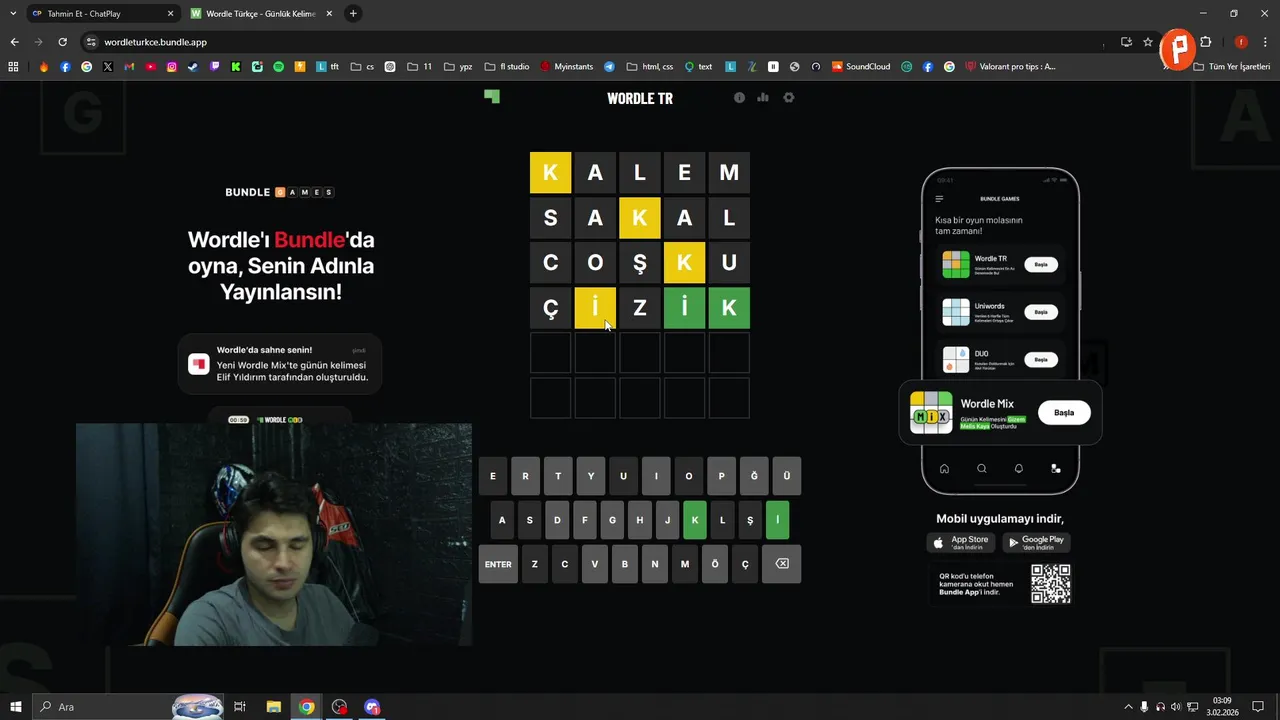
Task: Open the Chrome three-dot menu
Action: (1264, 42)
